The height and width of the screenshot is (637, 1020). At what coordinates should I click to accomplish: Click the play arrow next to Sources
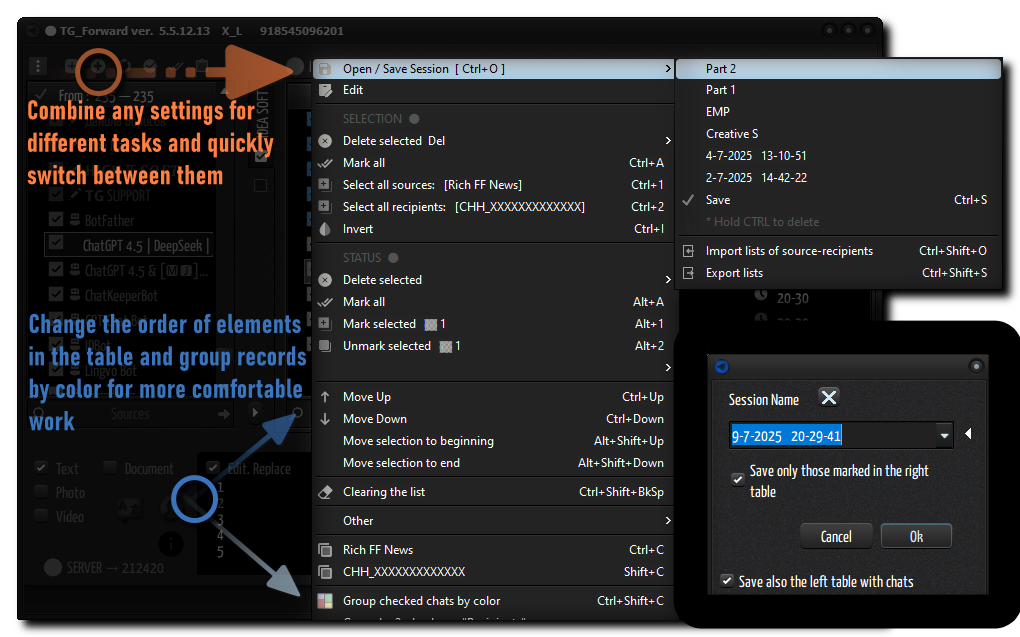click(x=255, y=413)
